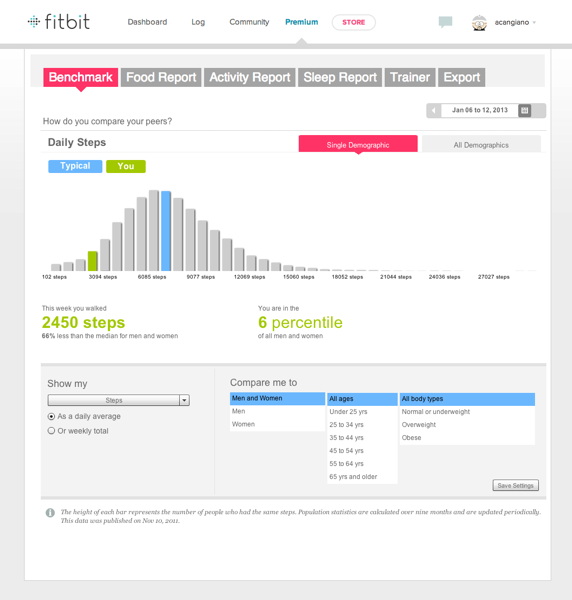Select Women in gender list
The height and width of the screenshot is (600, 572).
pyautogui.click(x=277, y=424)
